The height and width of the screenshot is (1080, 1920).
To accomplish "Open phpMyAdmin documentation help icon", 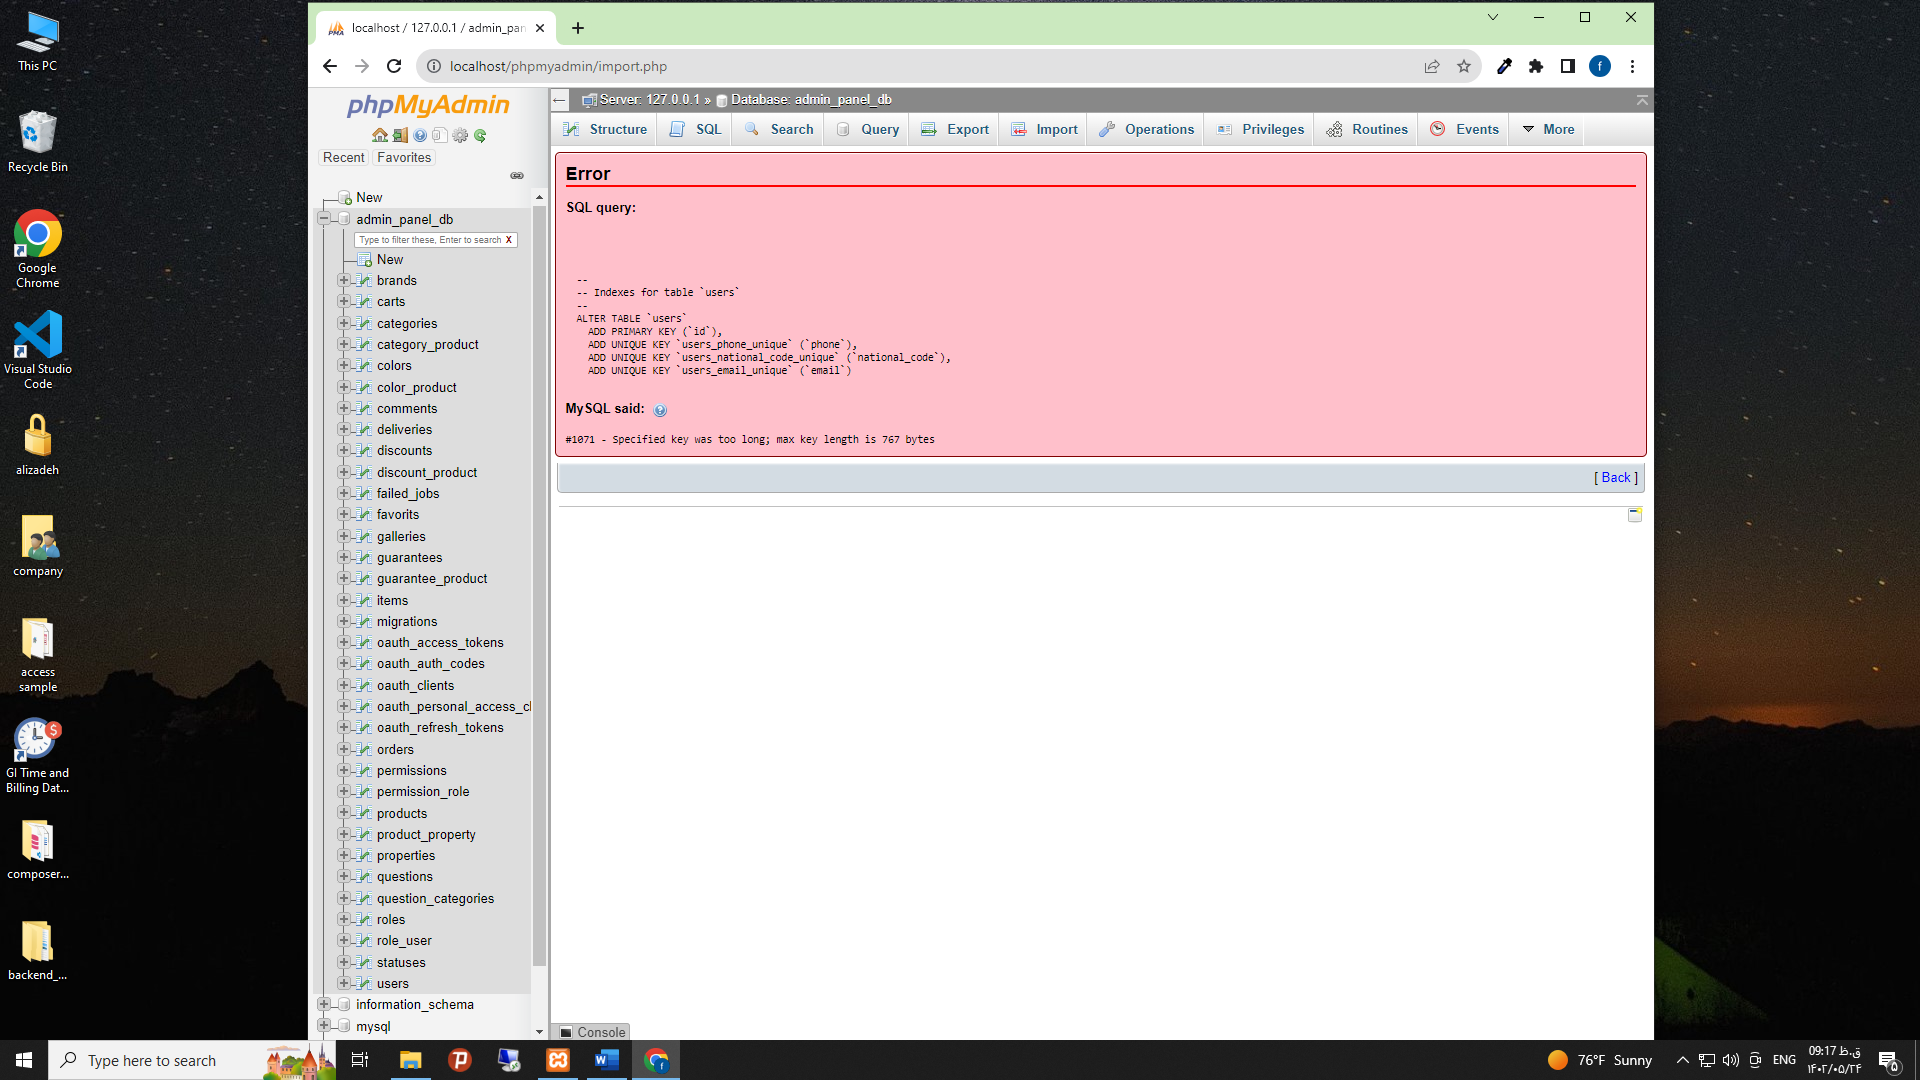I will (420, 135).
